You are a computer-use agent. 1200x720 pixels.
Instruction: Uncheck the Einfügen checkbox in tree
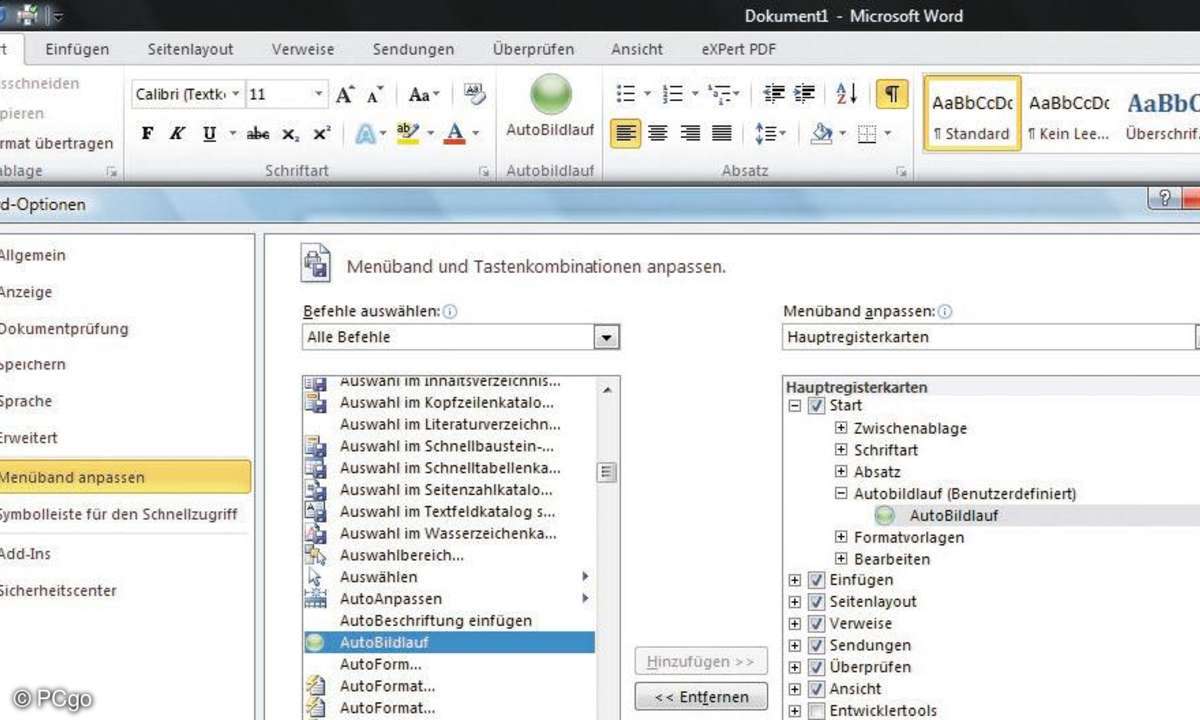coord(816,580)
